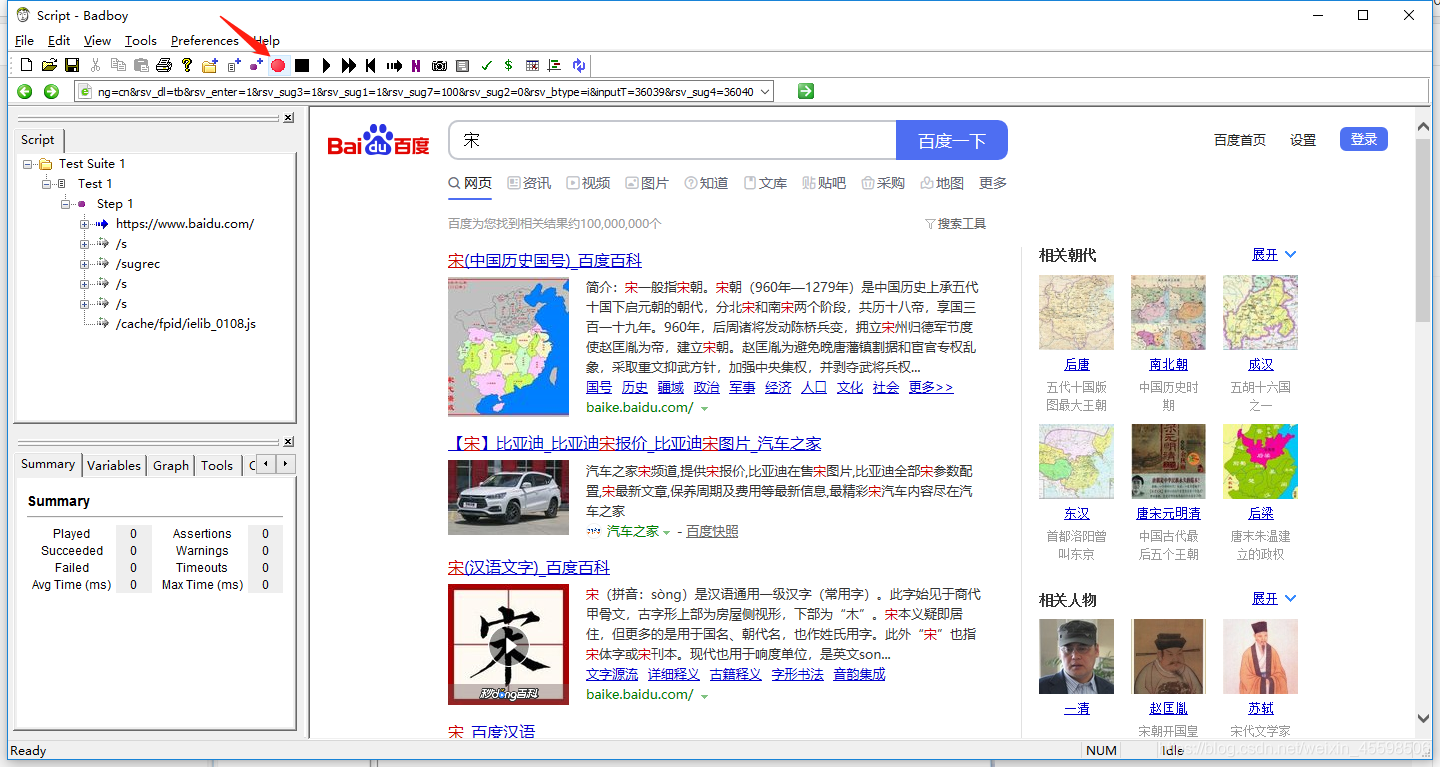Add a new test with the test-plus icon

tap(234, 65)
